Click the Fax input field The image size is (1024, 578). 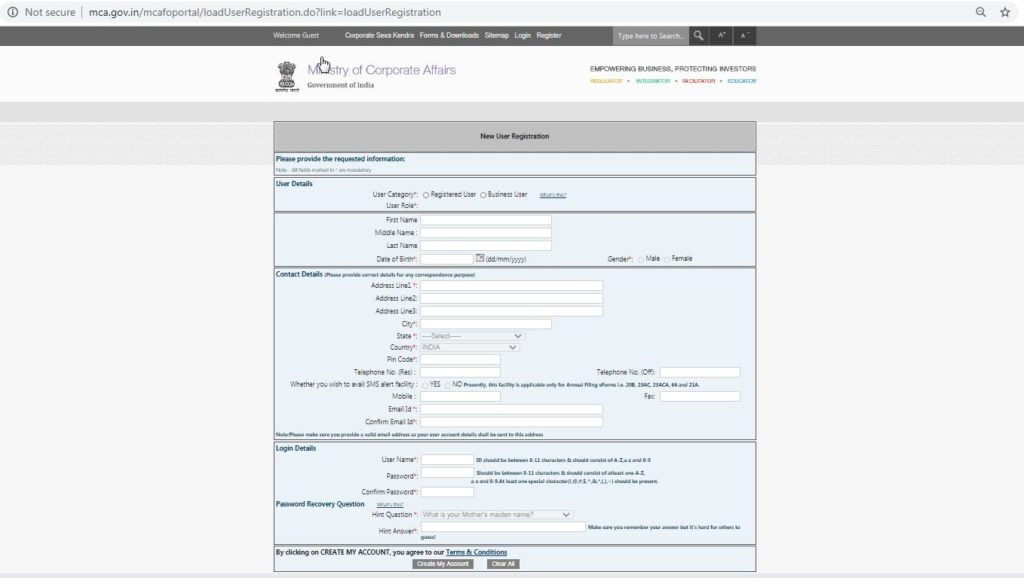pos(700,396)
